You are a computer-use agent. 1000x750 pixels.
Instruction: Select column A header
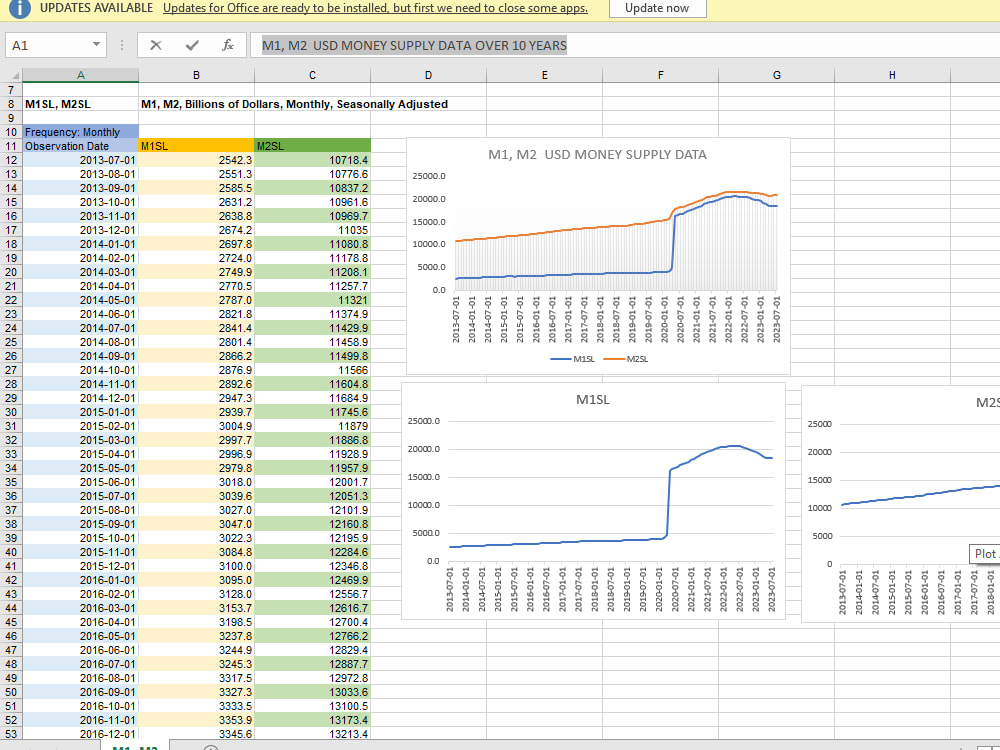(x=80, y=75)
